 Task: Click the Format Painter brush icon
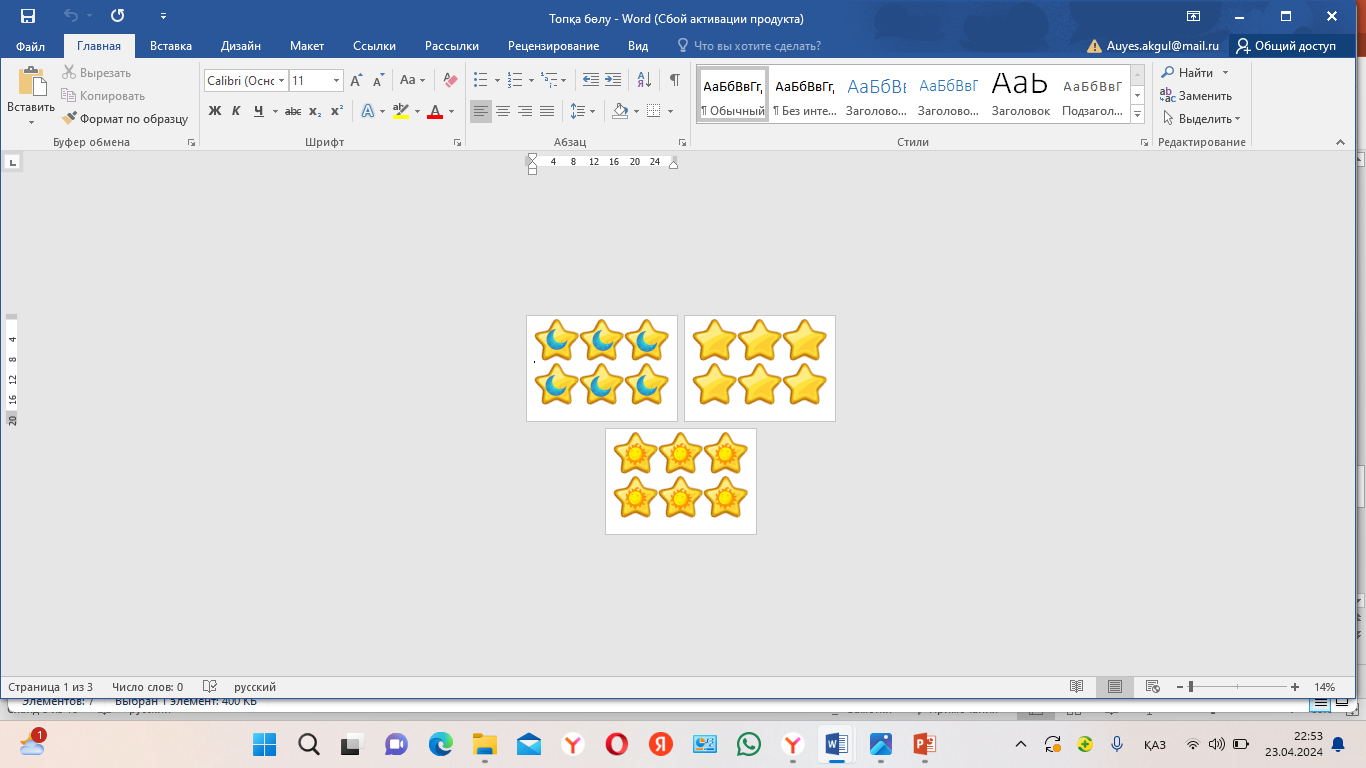pyautogui.click(x=69, y=118)
